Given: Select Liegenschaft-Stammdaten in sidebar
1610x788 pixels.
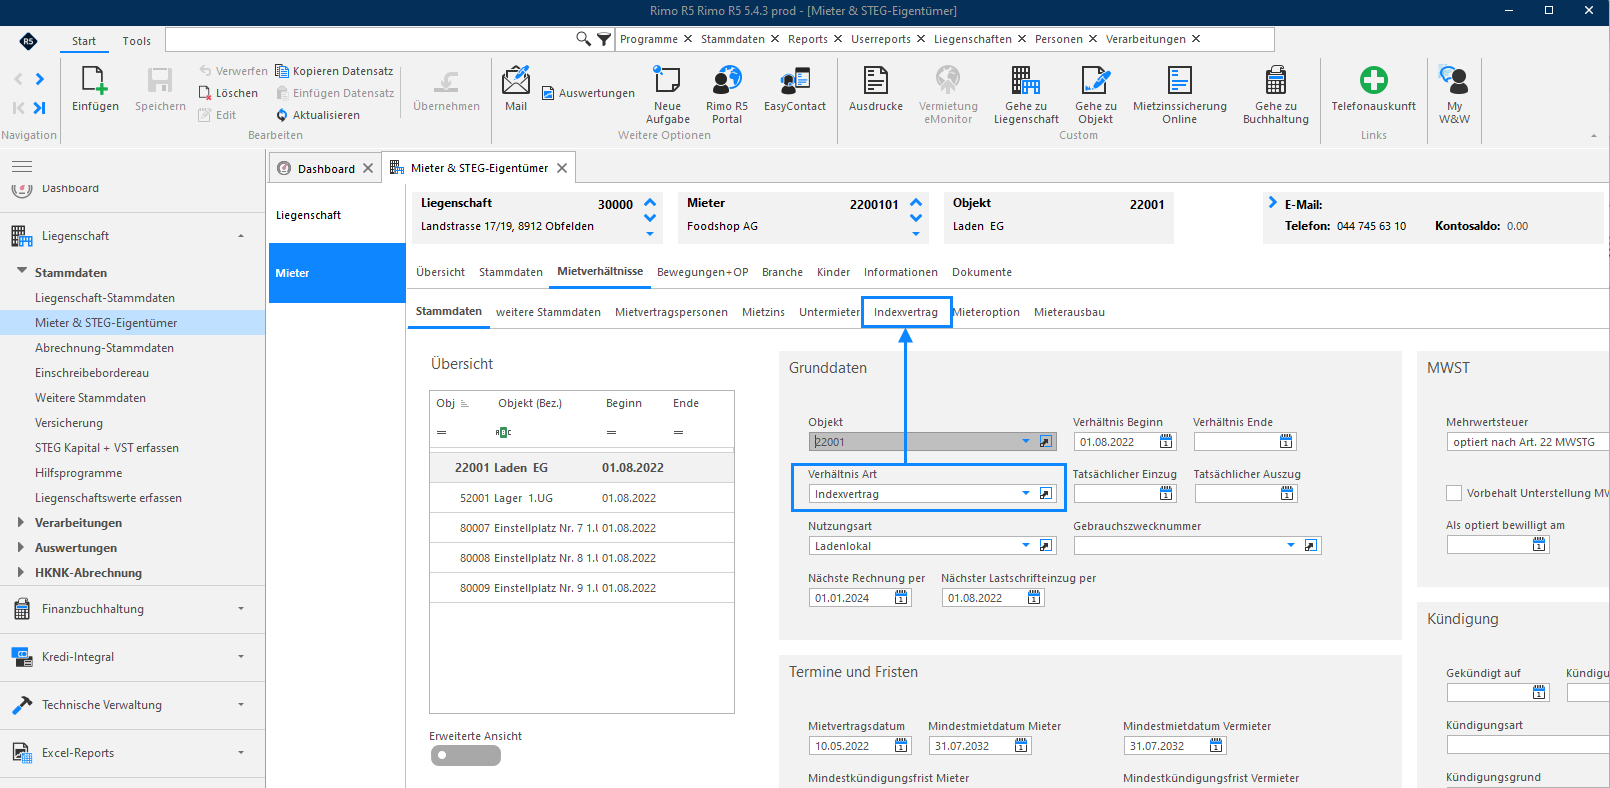Looking at the screenshot, I should pos(105,298).
